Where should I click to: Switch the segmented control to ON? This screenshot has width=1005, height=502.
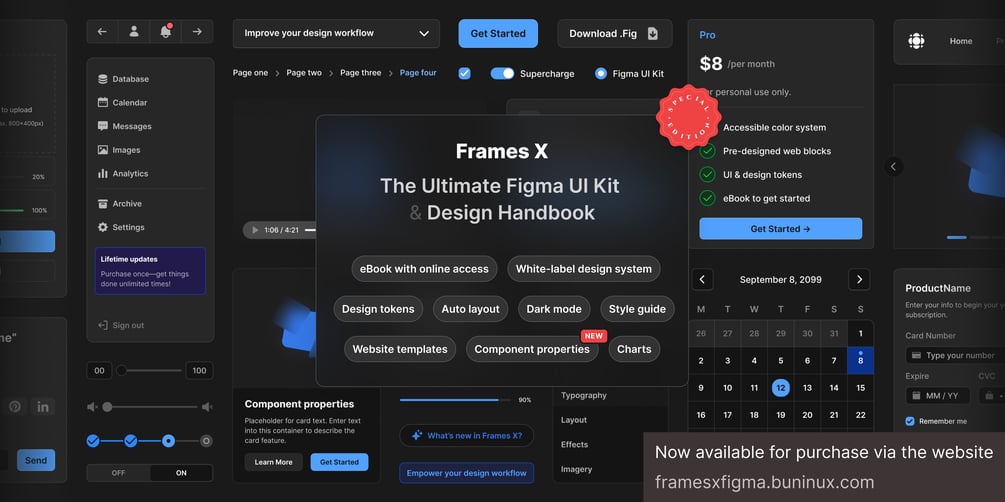[181, 473]
